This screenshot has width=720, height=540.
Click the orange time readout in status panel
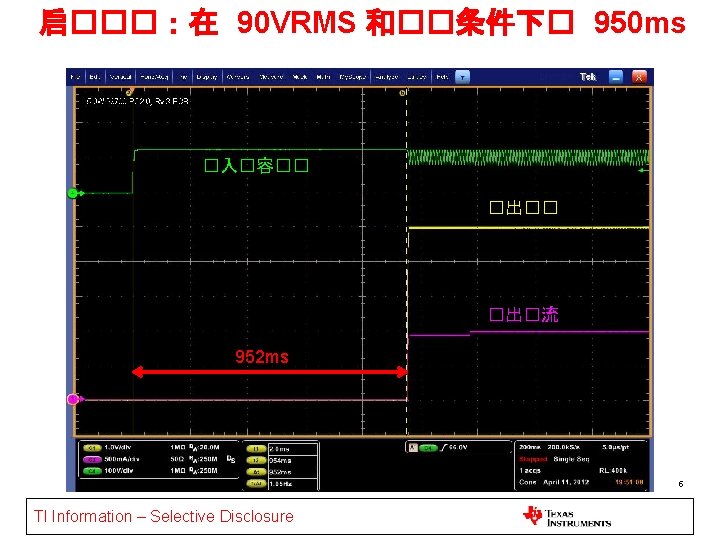pos(629,482)
